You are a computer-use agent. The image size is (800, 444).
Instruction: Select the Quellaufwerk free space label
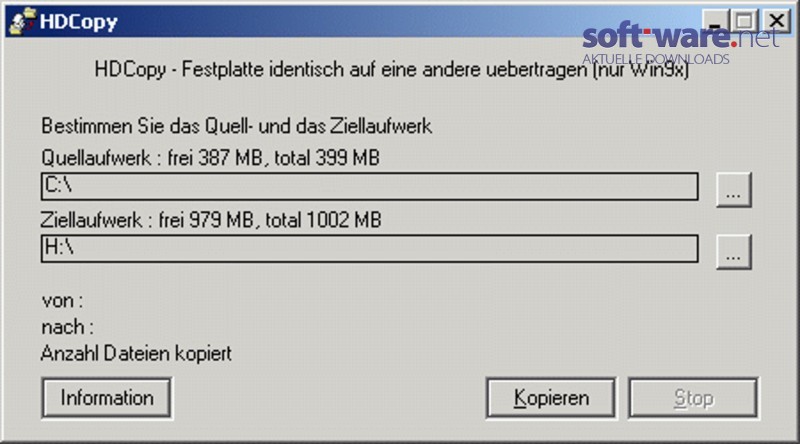tap(210, 158)
